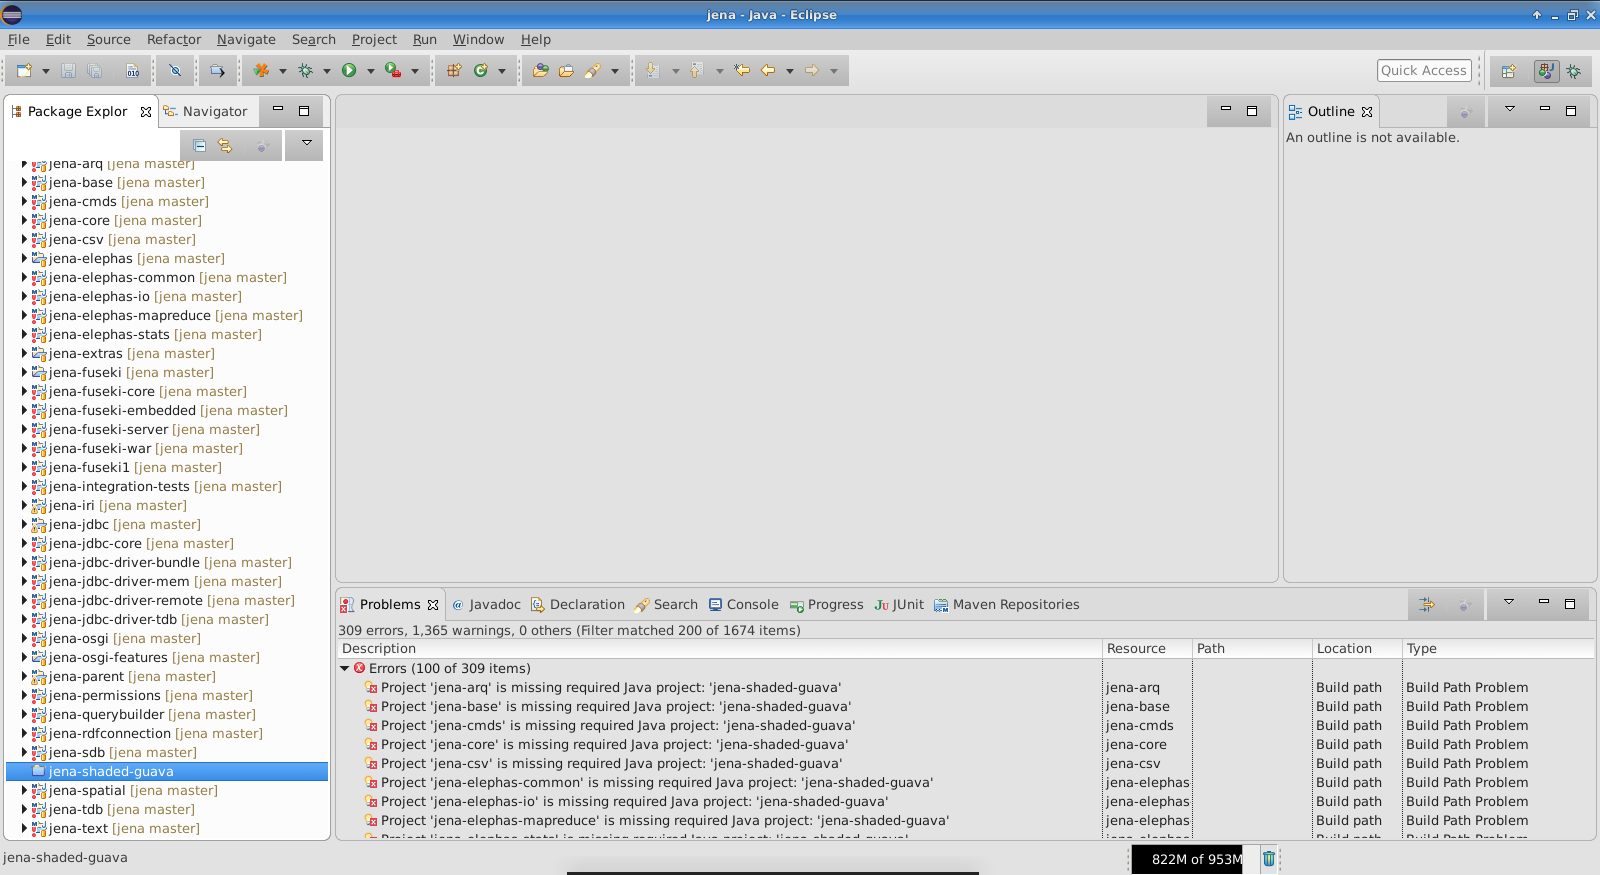
Task: Switch to the Debug perspective
Action: coord(1574,71)
